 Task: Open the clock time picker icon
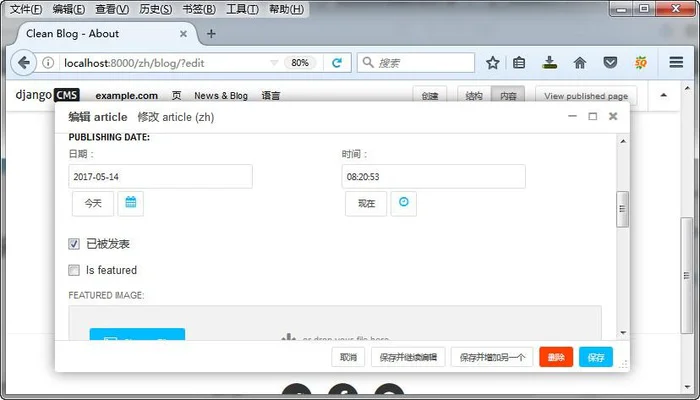(404, 204)
